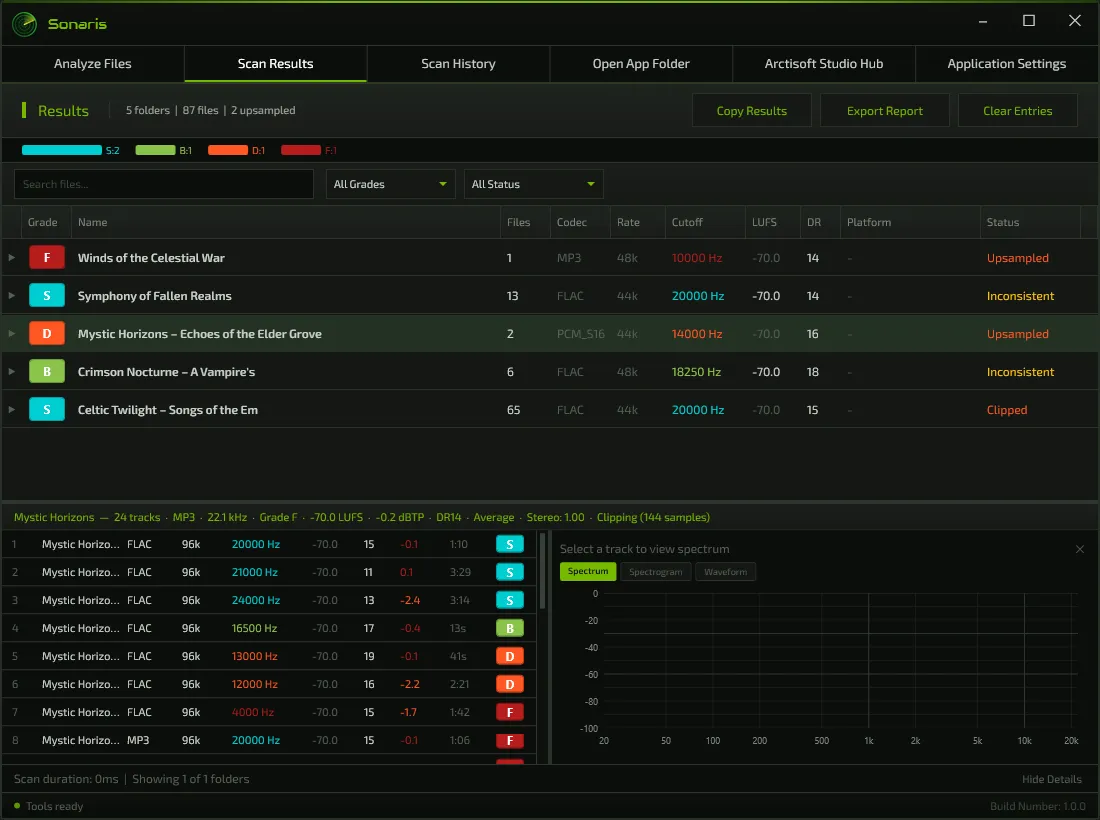Click the S grade badge on track 3

point(510,600)
